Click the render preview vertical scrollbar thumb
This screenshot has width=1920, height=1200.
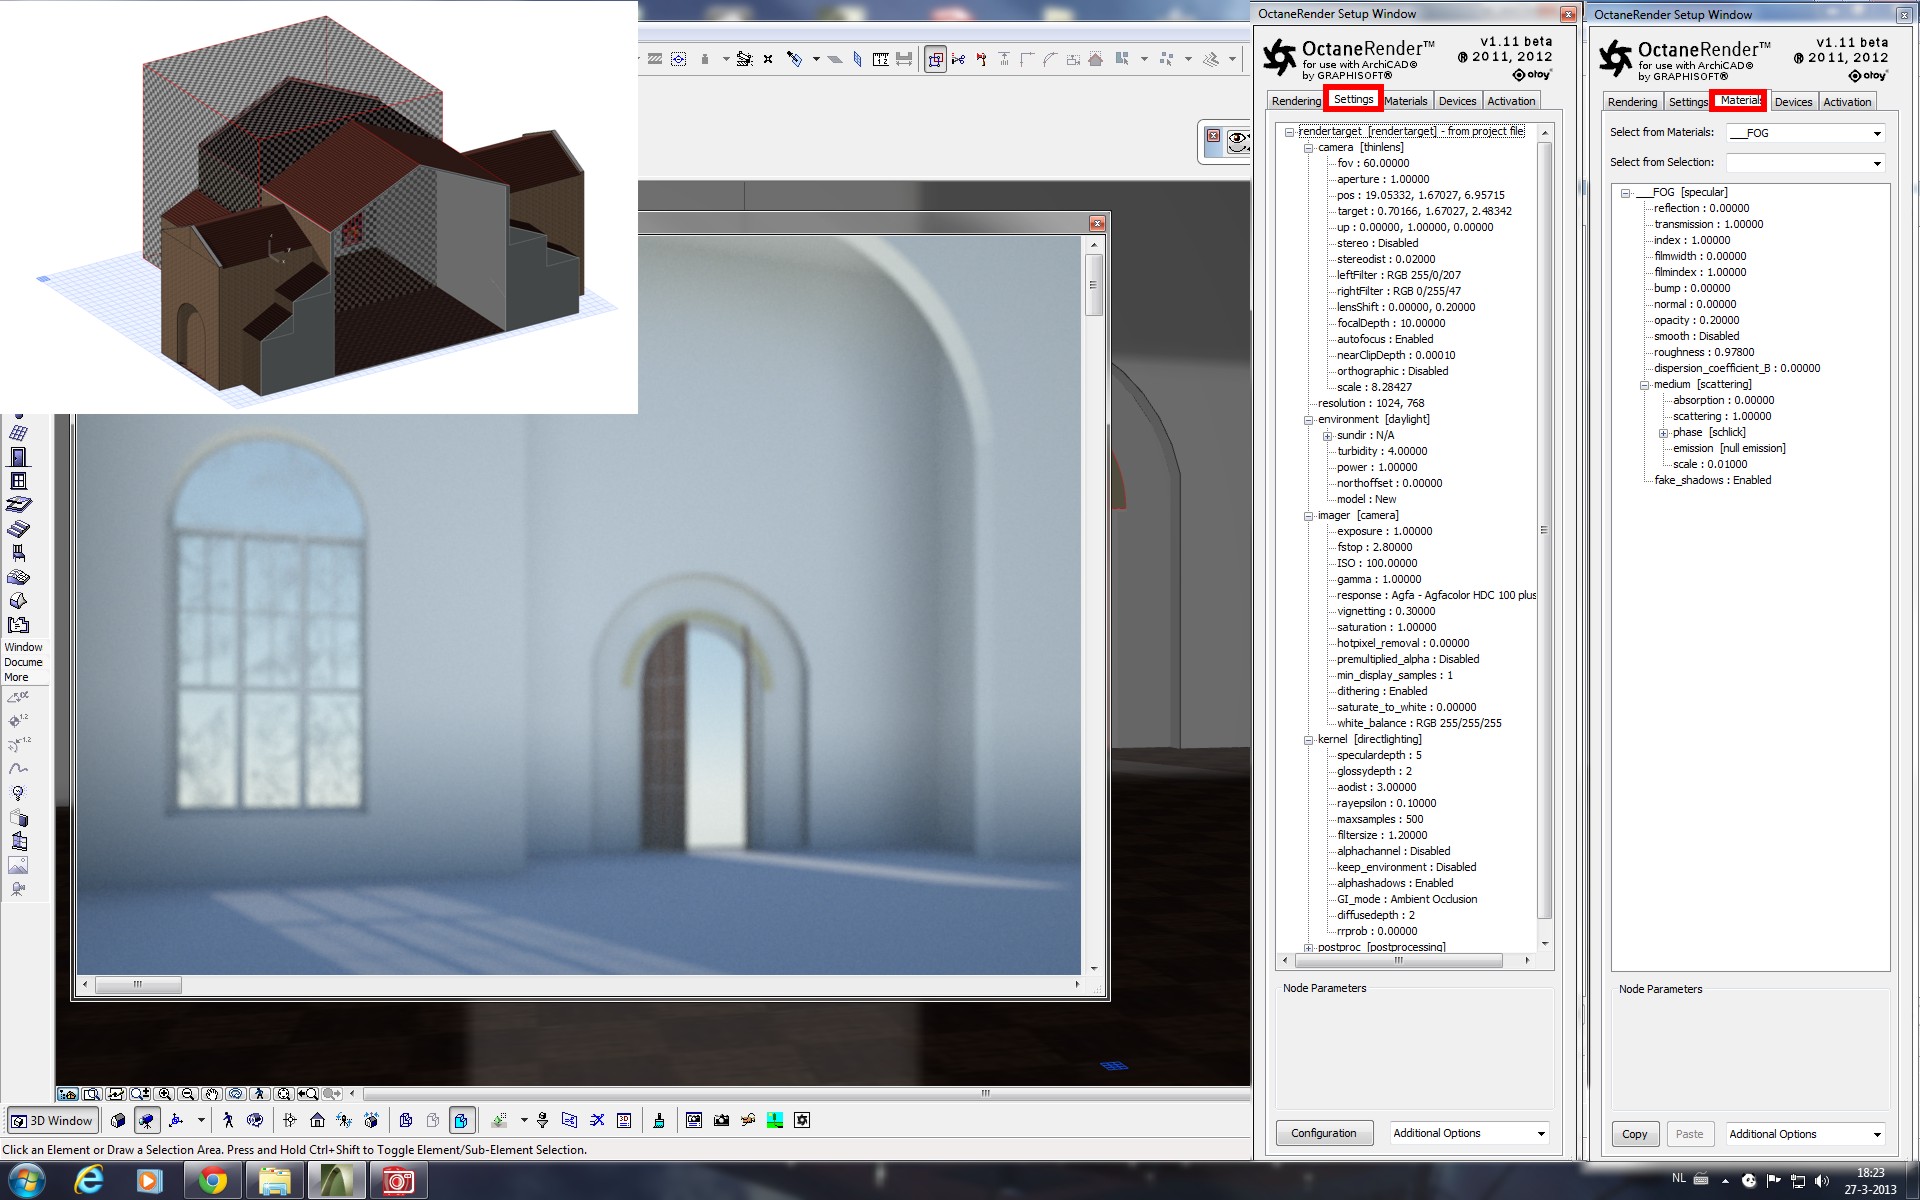(x=1094, y=285)
